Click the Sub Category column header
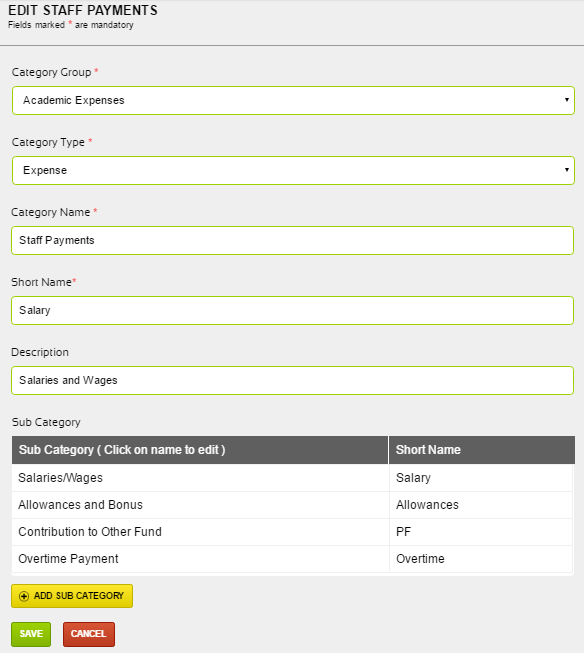The width and height of the screenshot is (584, 653). coord(200,450)
